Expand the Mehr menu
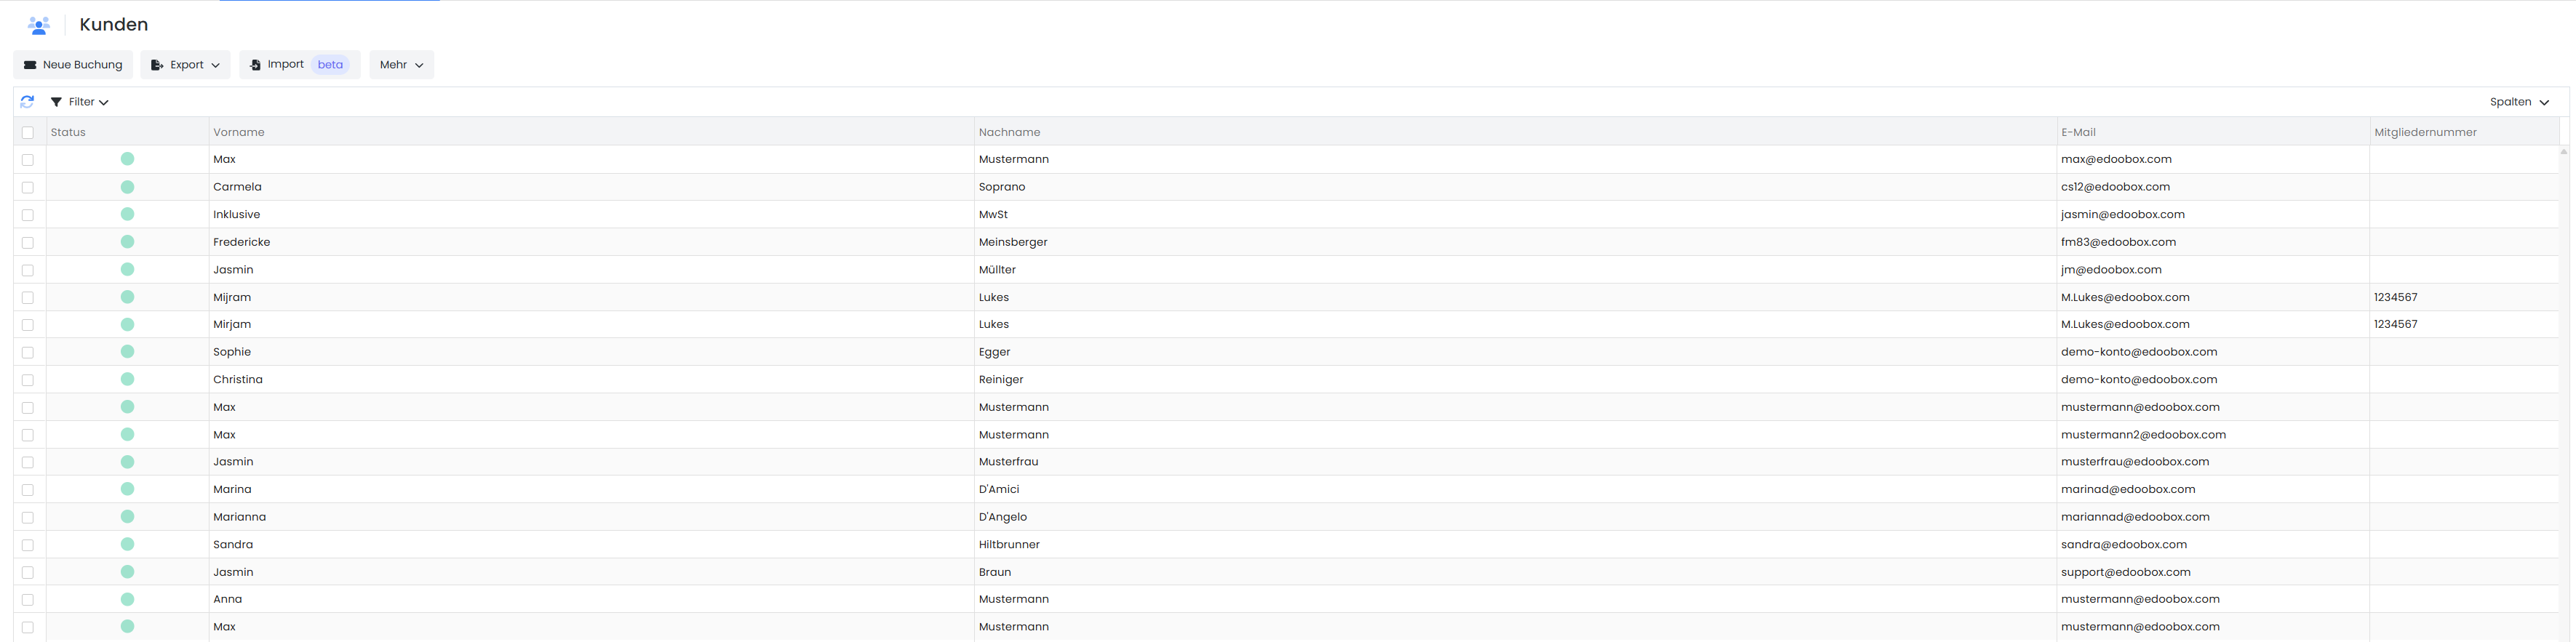 401,65
